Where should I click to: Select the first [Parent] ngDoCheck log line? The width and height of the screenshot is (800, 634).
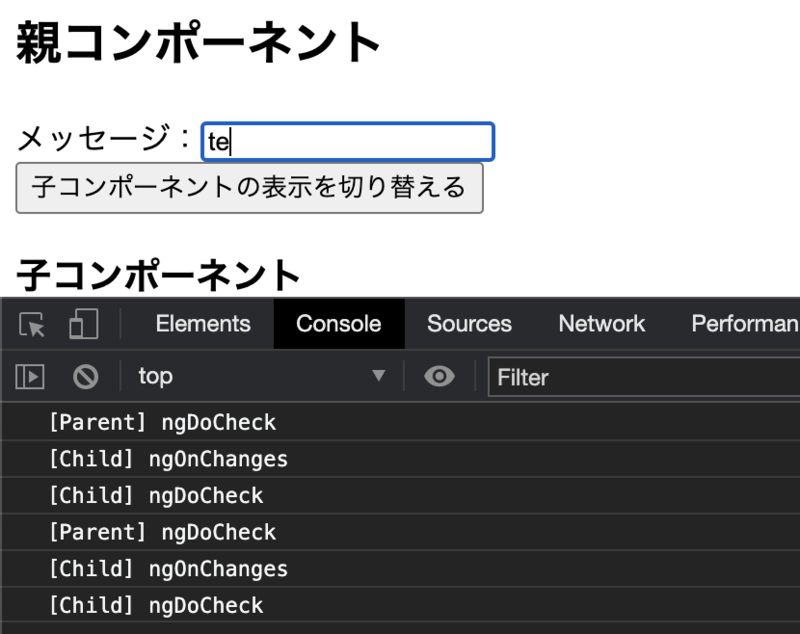[400, 422]
